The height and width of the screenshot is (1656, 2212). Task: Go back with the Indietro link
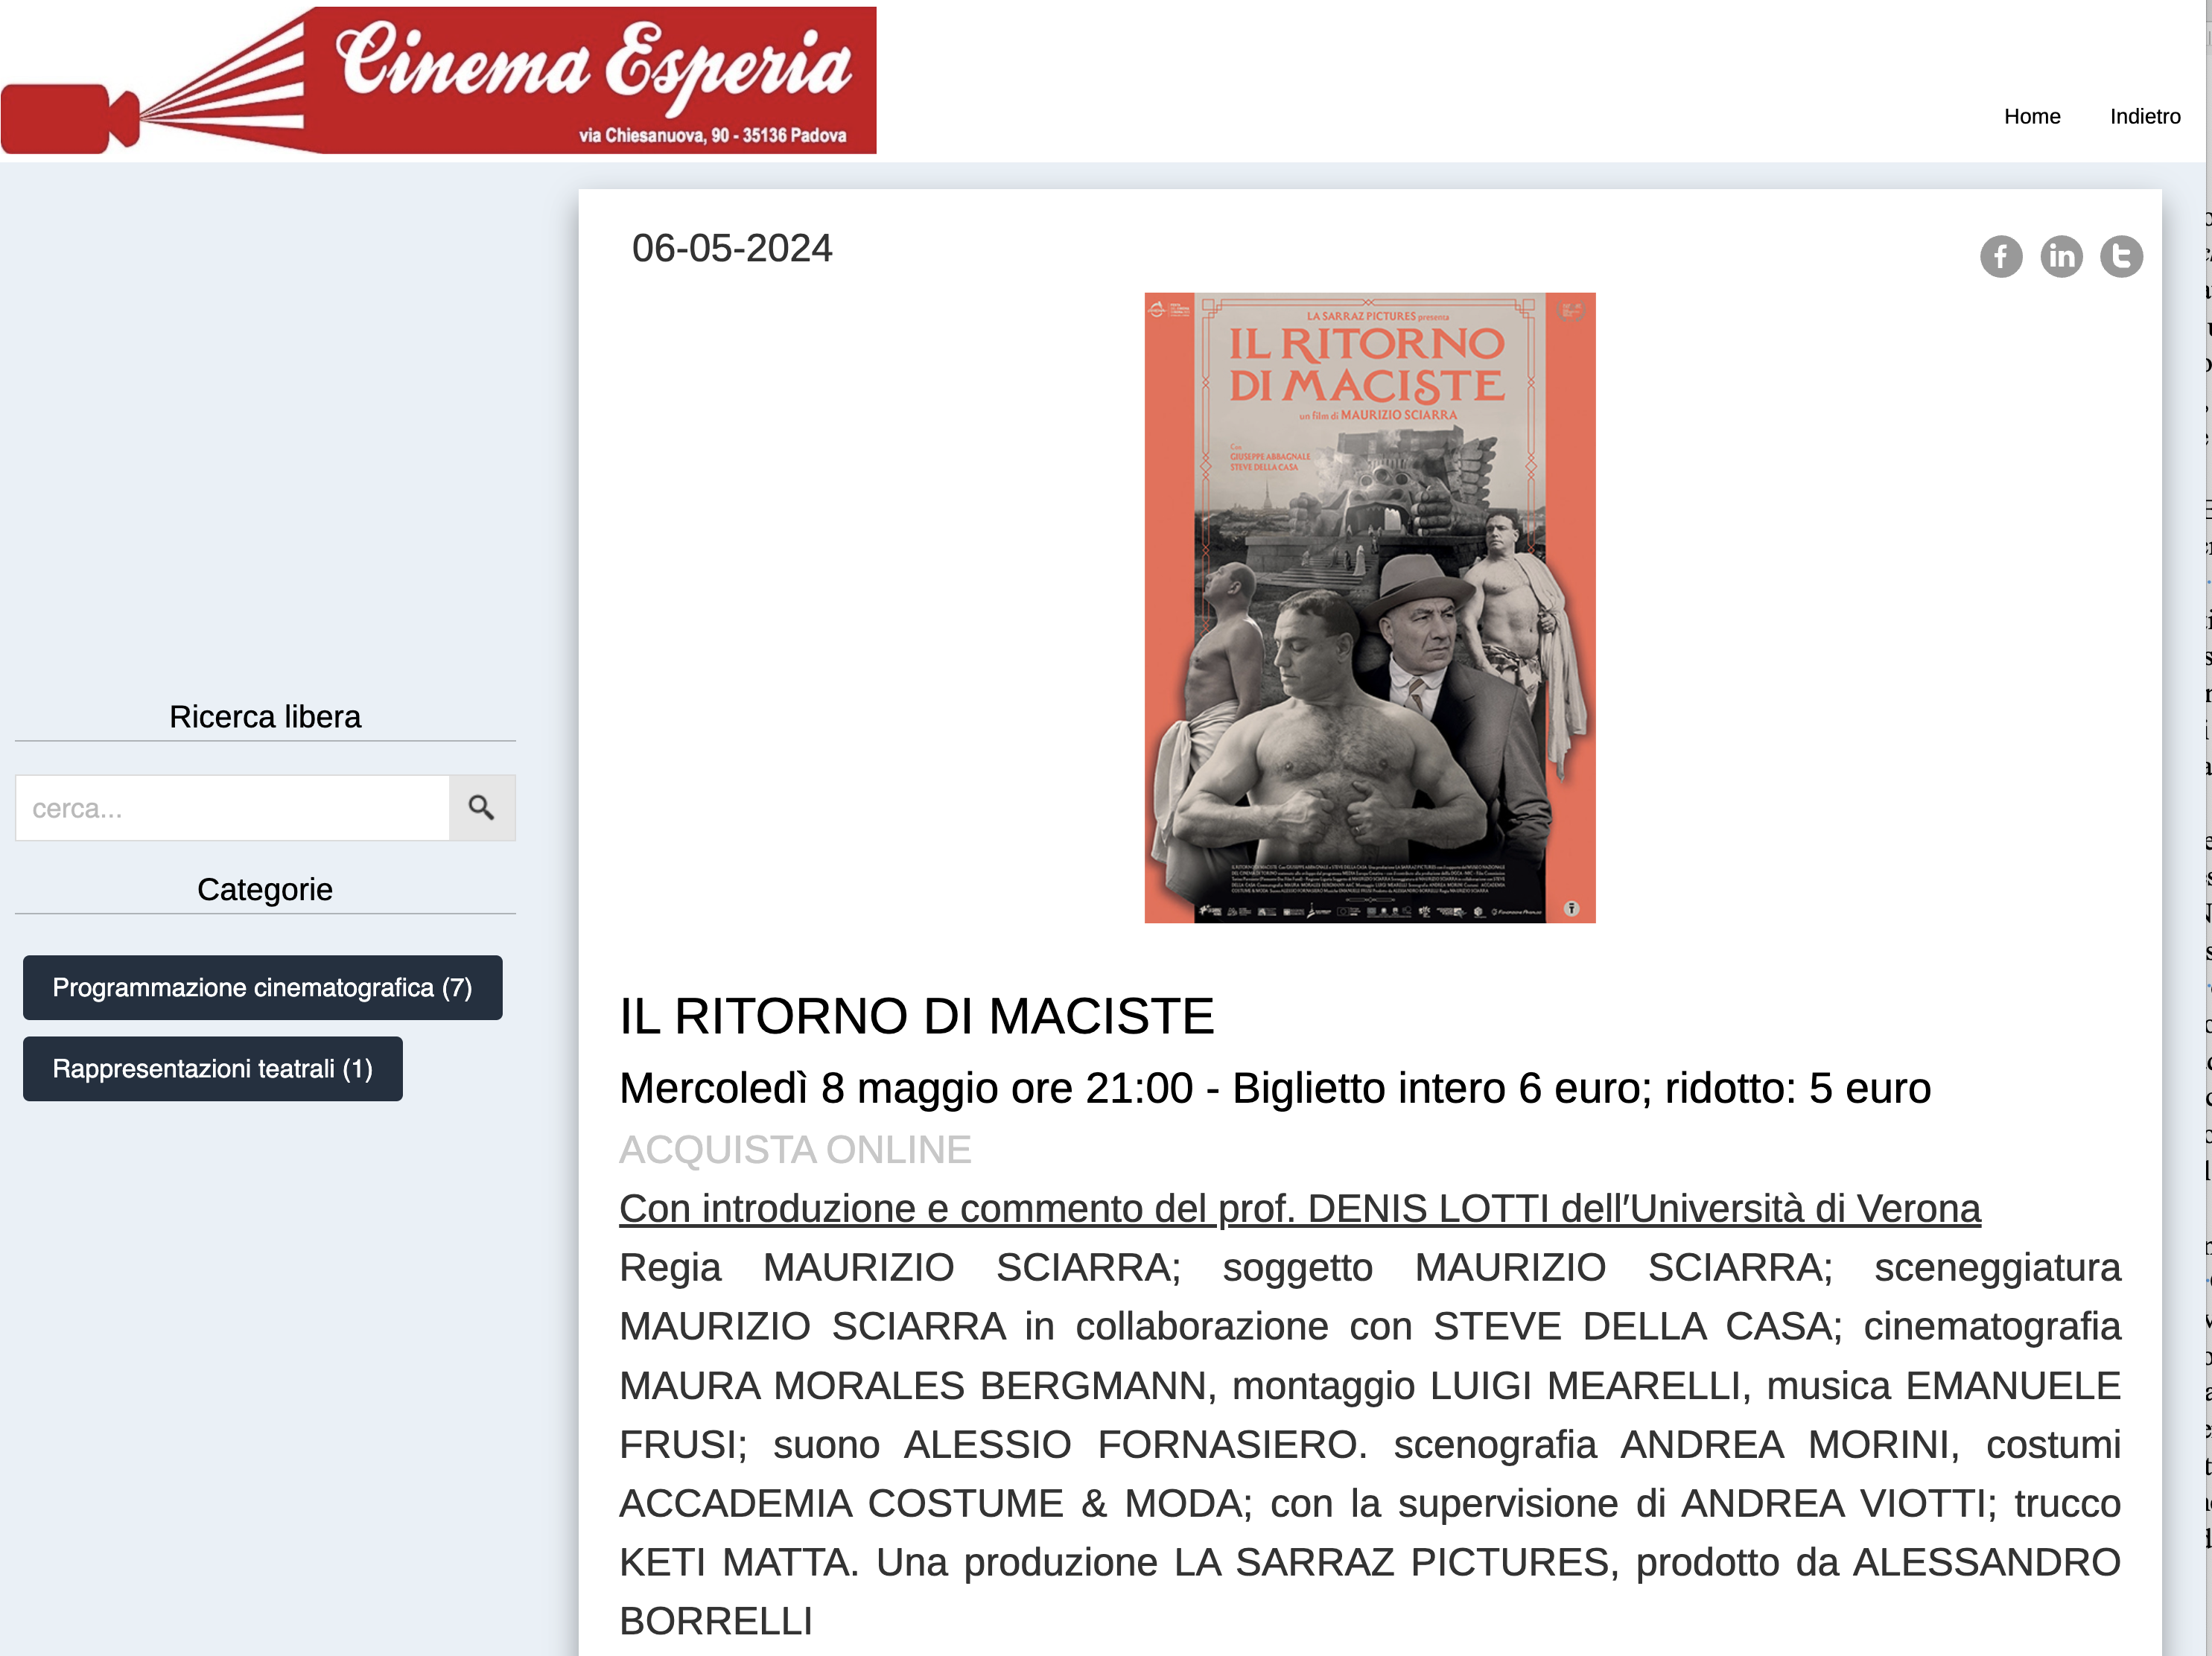coord(2145,116)
